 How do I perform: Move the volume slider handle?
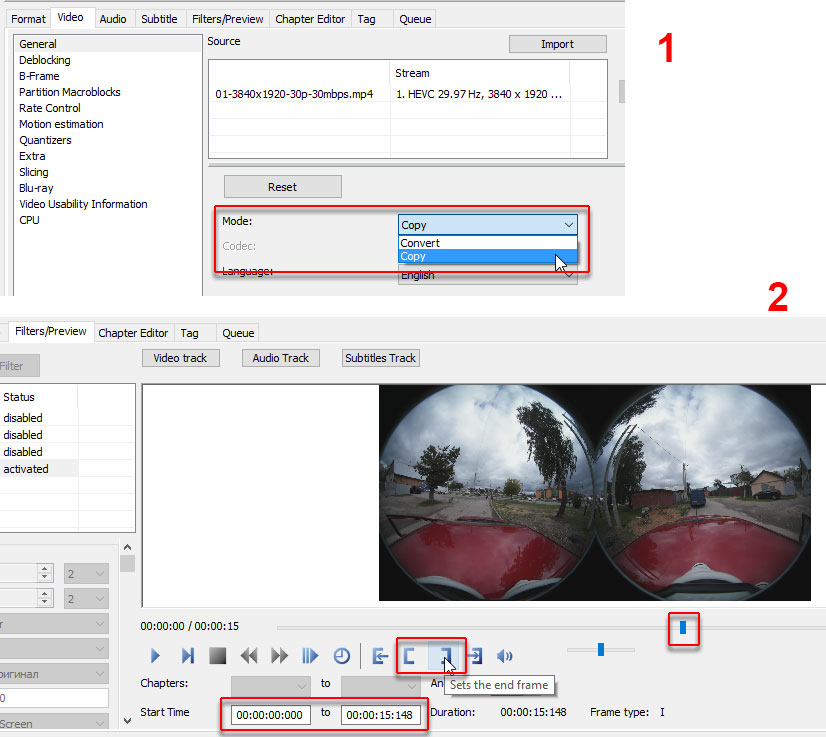601,650
